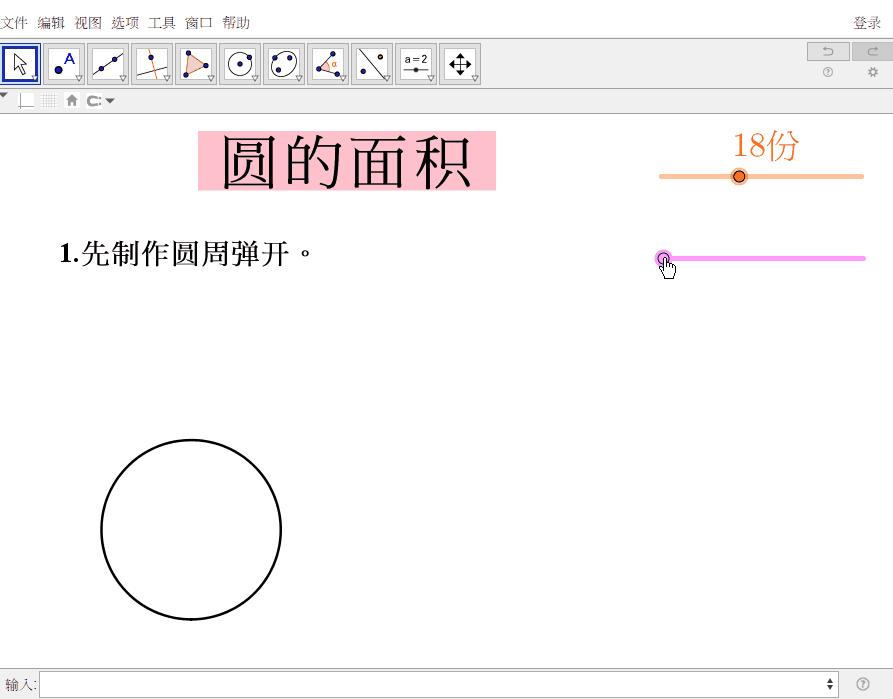Select the Line tool
The width and height of the screenshot is (893, 699).
pos(106,62)
